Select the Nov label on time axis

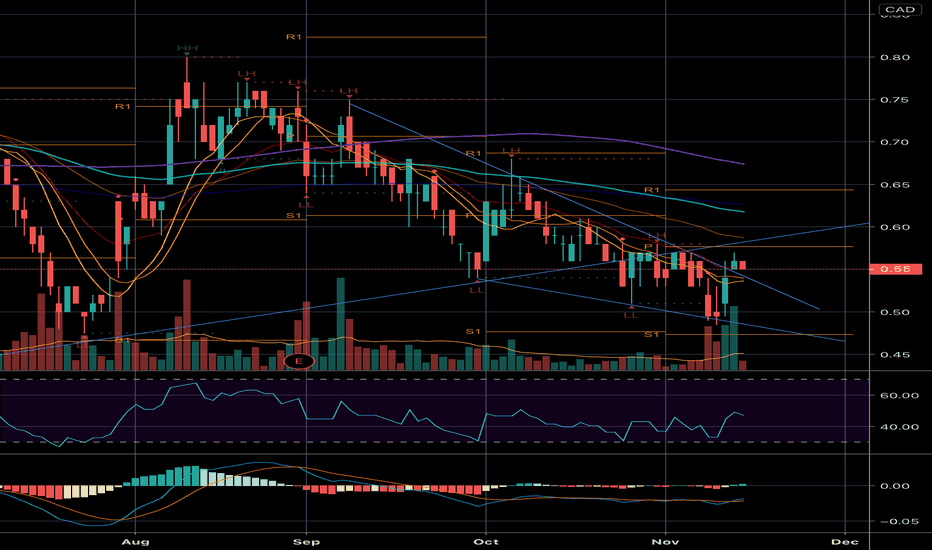pos(665,542)
